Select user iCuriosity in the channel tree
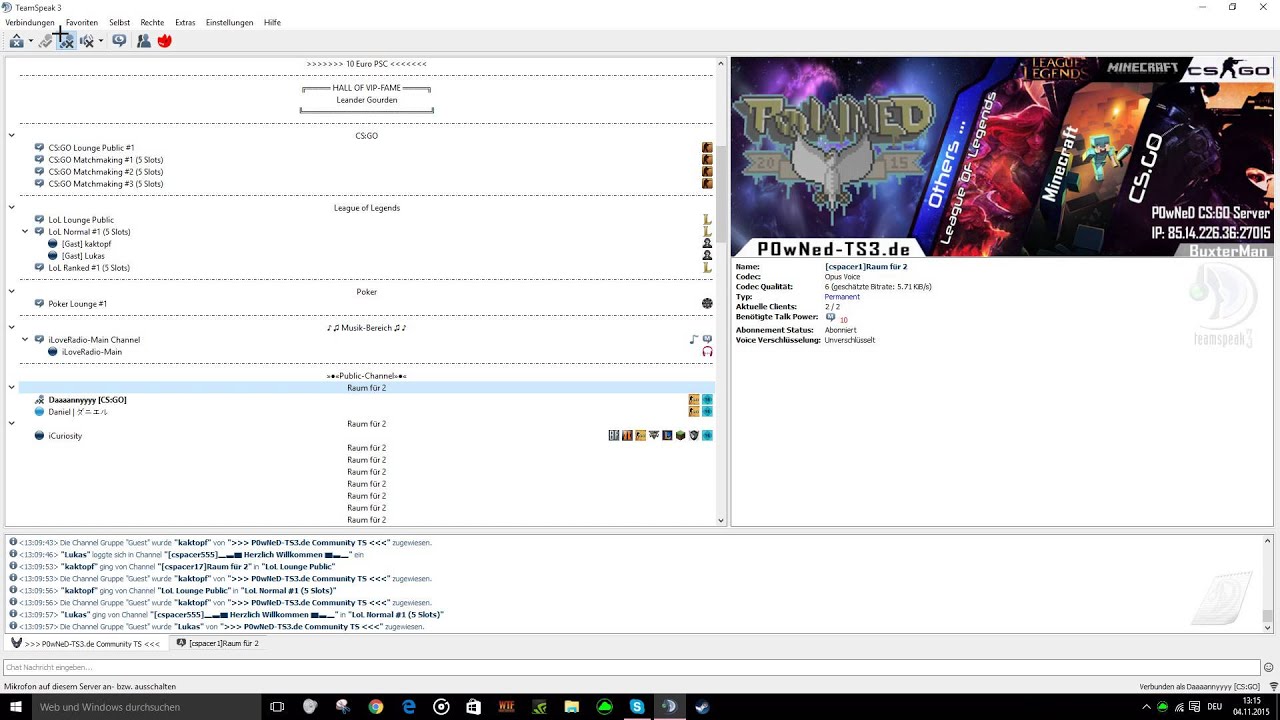The image size is (1280, 720). (65, 436)
